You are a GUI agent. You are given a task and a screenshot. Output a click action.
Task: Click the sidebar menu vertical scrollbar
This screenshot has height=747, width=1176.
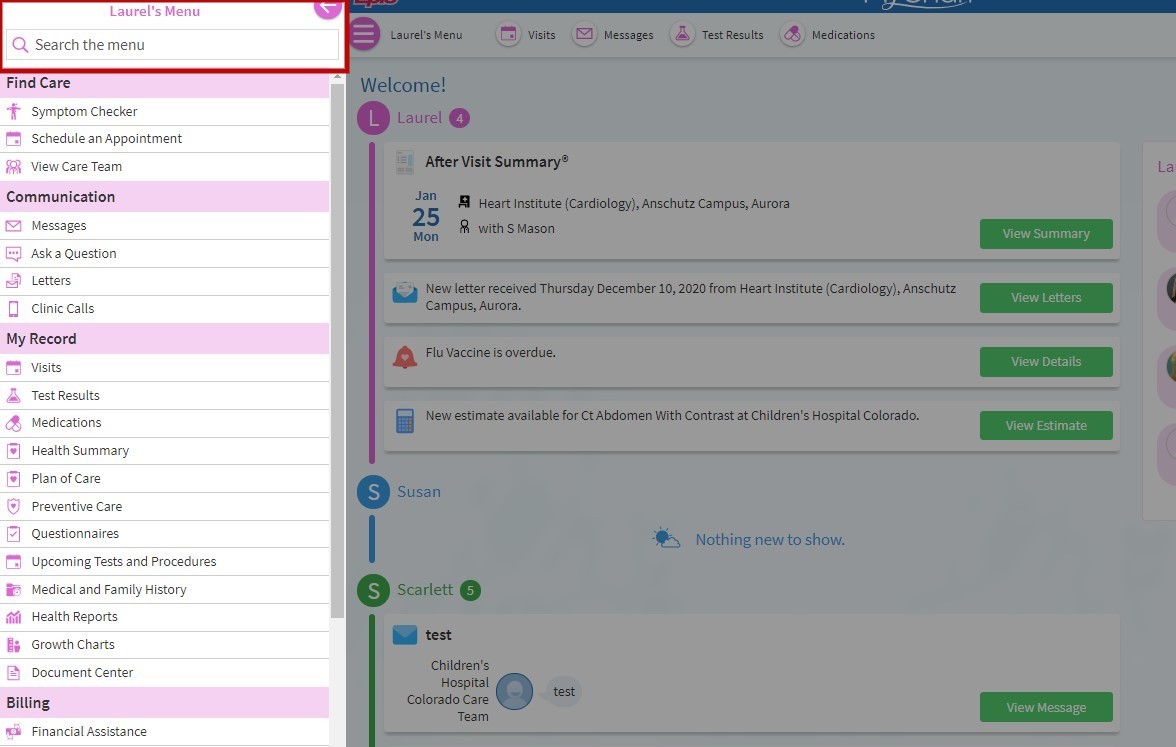pos(338,350)
